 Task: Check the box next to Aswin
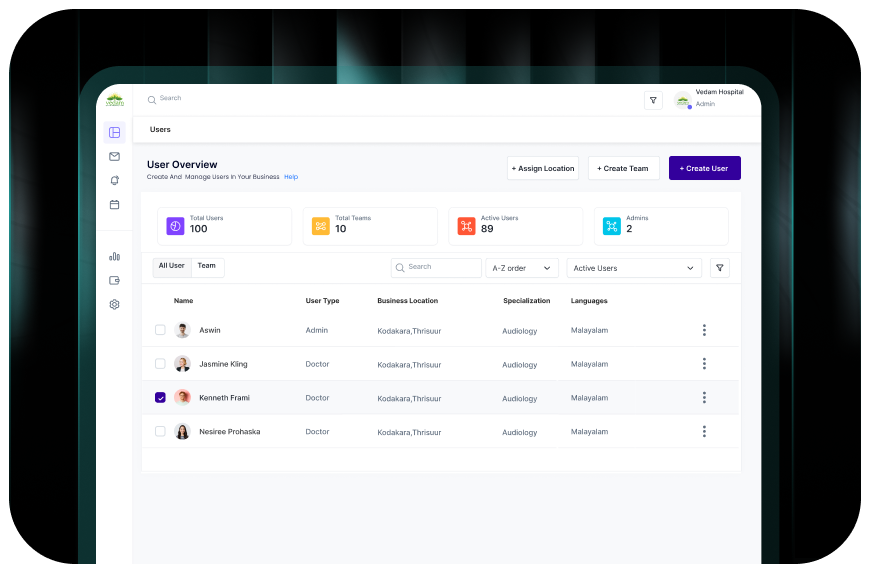[x=160, y=330]
